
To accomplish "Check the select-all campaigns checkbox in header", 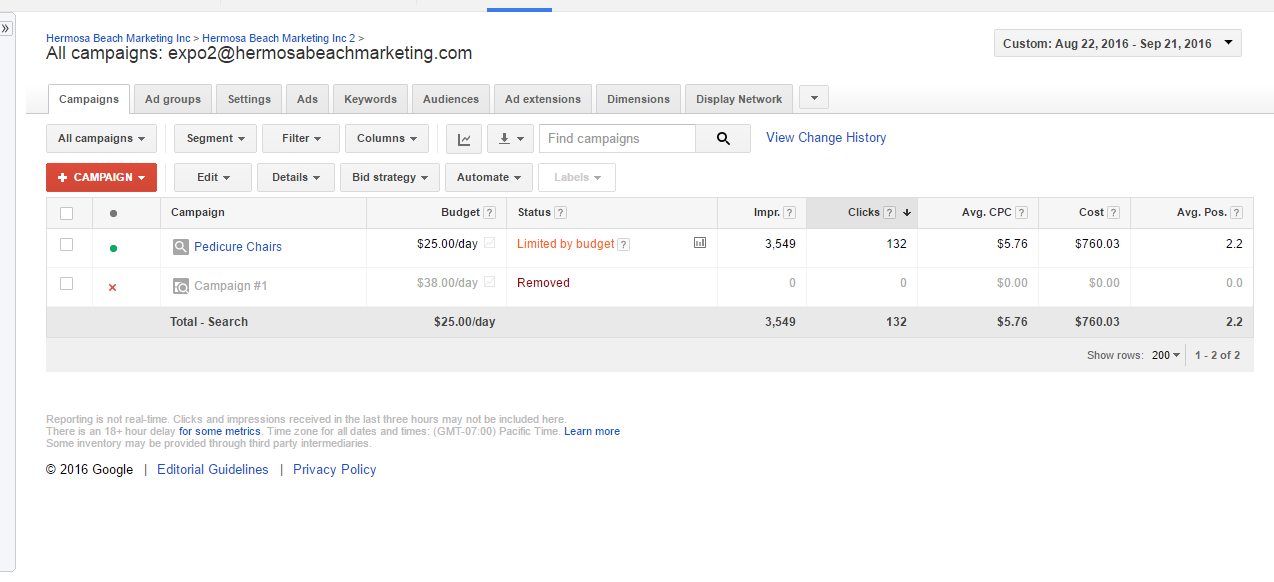I will pos(67,213).
